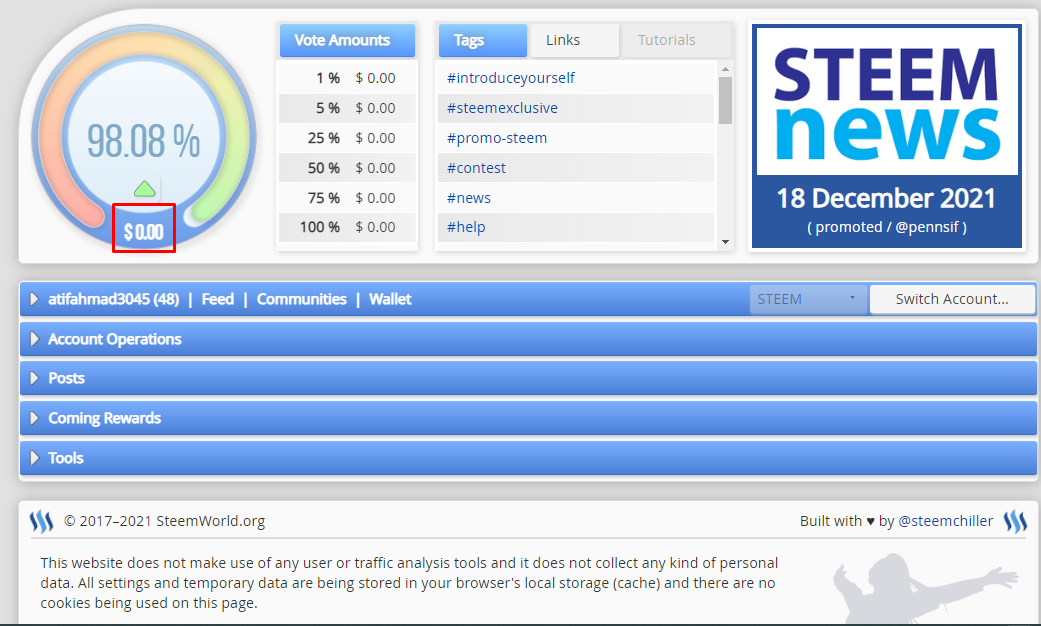Open the Wallet link
The image size is (1041, 626).
390,299
